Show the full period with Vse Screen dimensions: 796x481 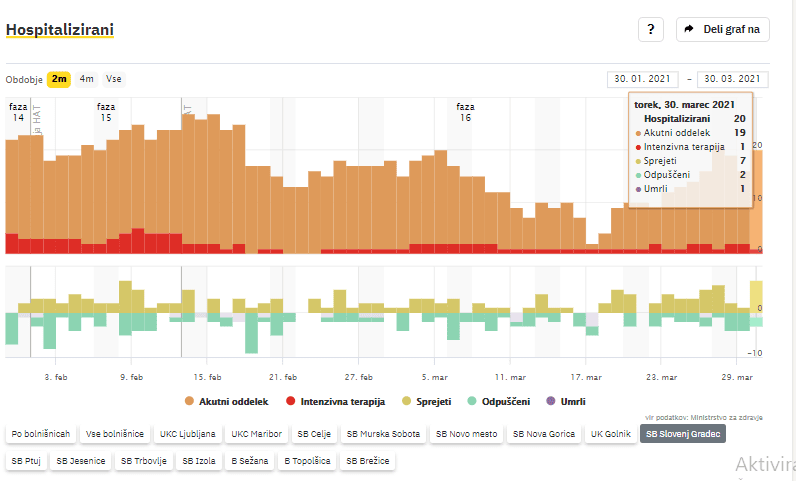[114, 79]
